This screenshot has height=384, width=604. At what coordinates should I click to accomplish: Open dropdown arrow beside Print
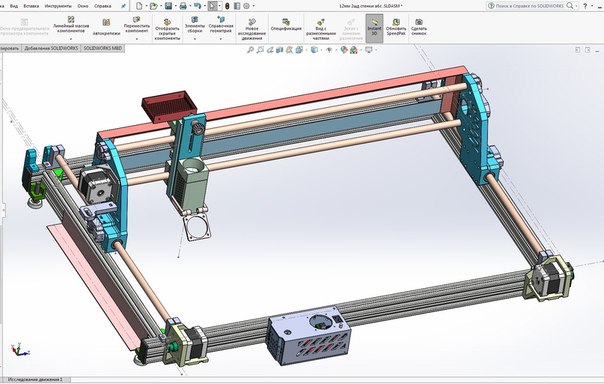point(190,6)
